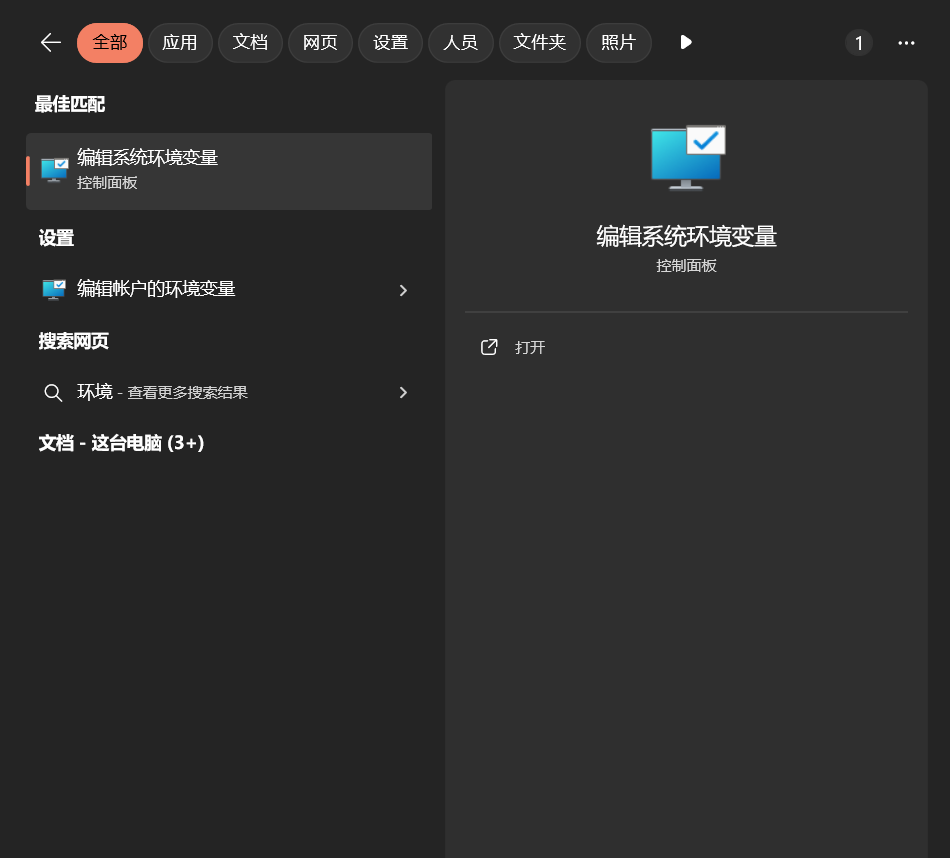This screenshot has width=950, height=858.
Task: Expand the chevron for 编辑帐户的环境变量
Action: (x=403, y=290)
